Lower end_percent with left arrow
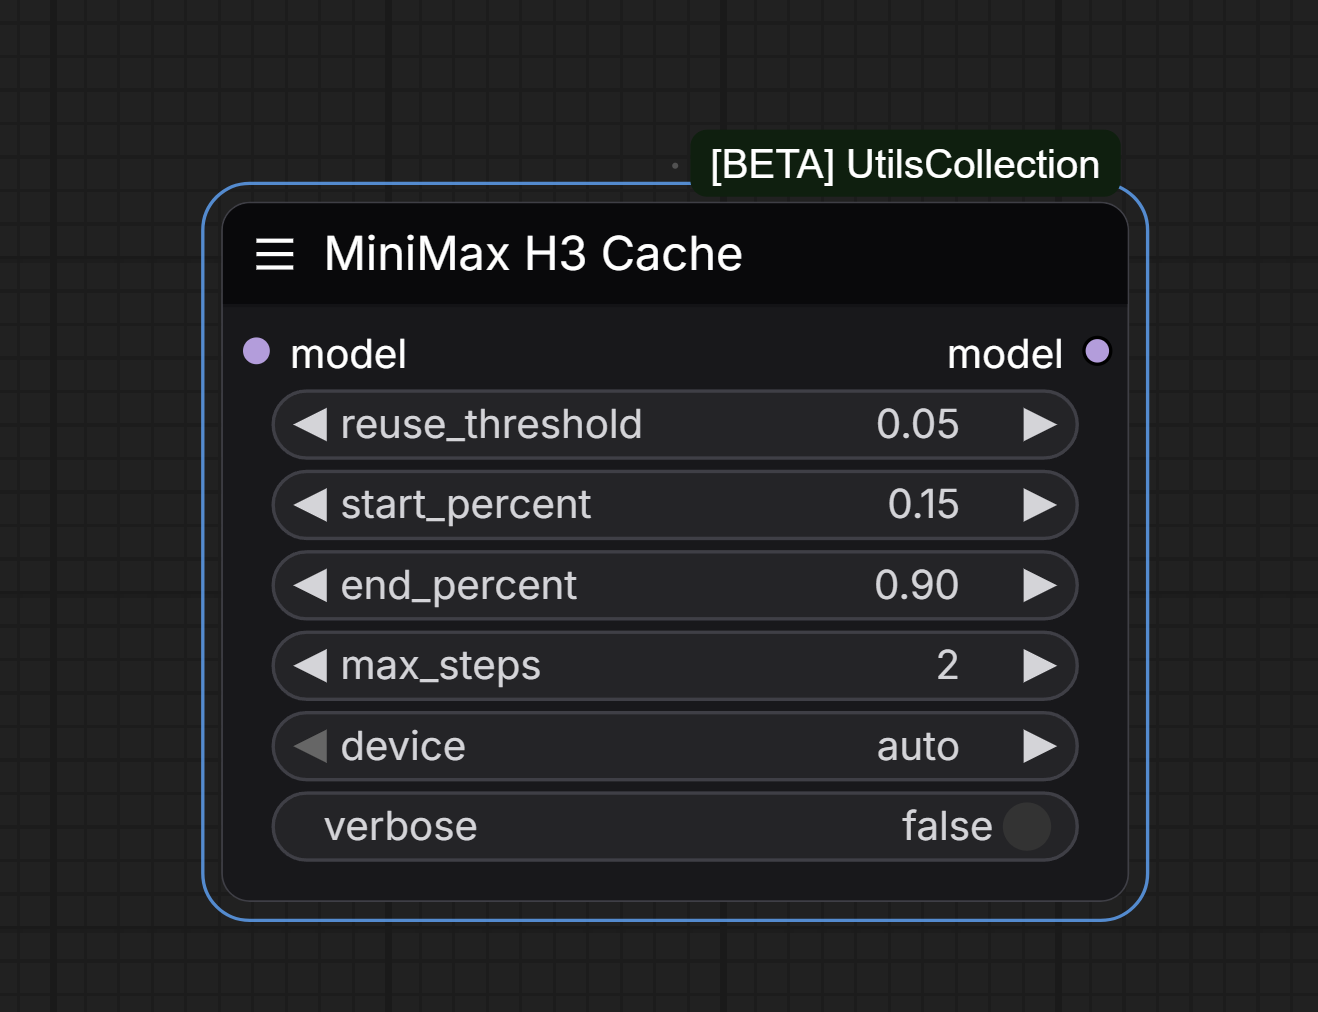Image resolution: width=1318 pixels, height=1012 pixels. (x=310, y=586)
